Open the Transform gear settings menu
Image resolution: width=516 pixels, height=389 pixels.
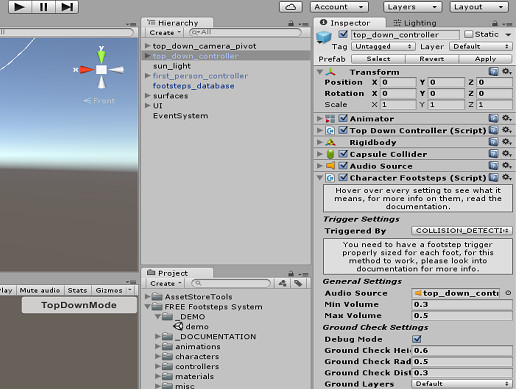[x=507, y=71]
